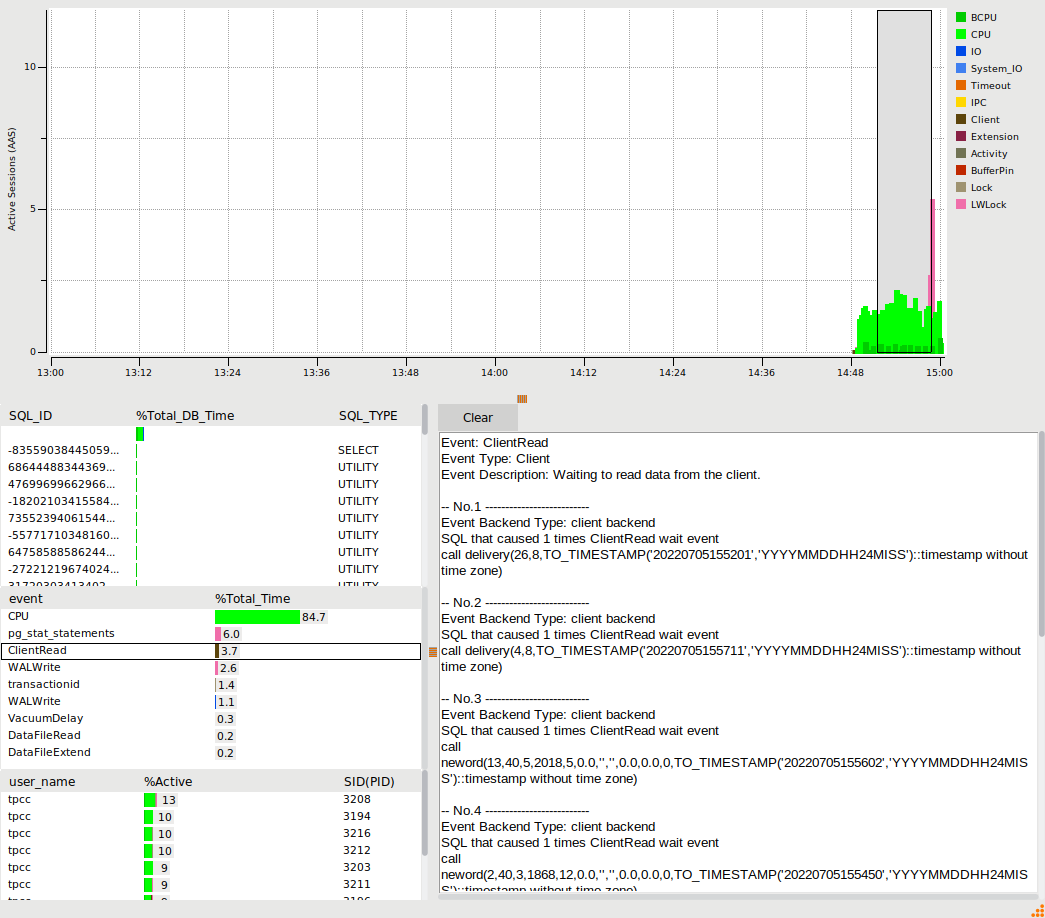Click the Lock legend swatch

[960, 187]
